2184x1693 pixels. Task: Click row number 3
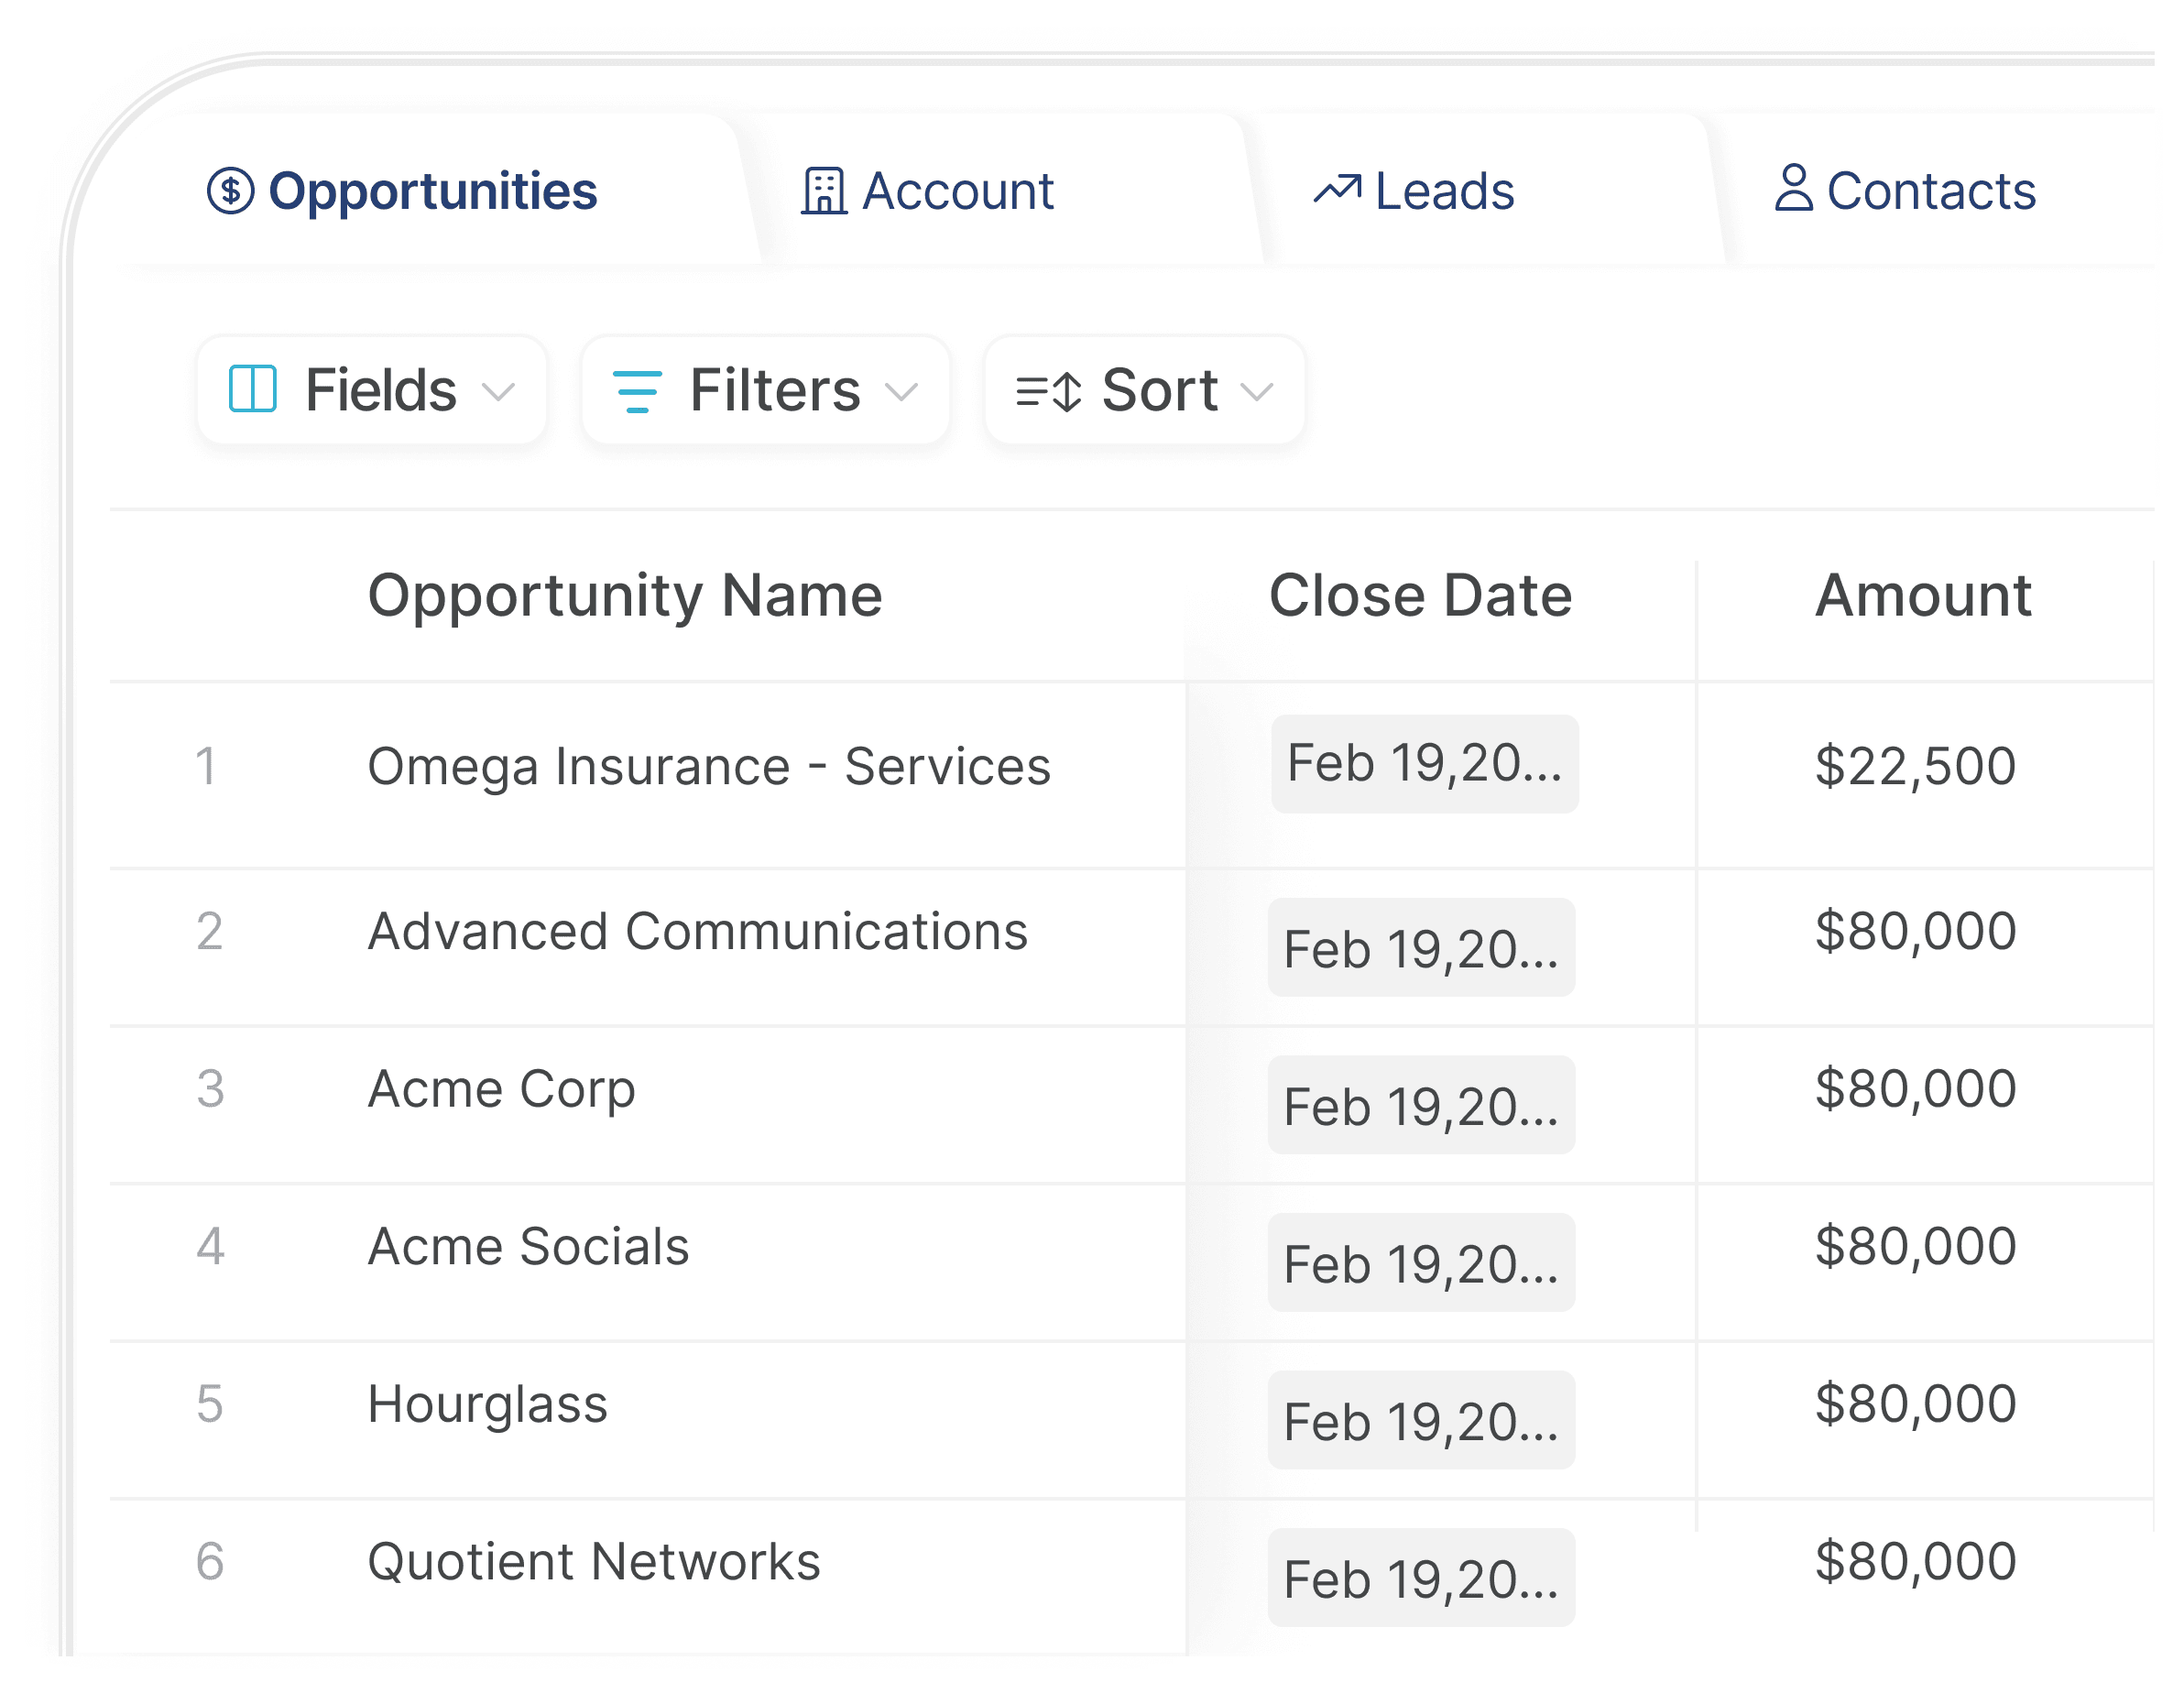[x=210, y=1089]
